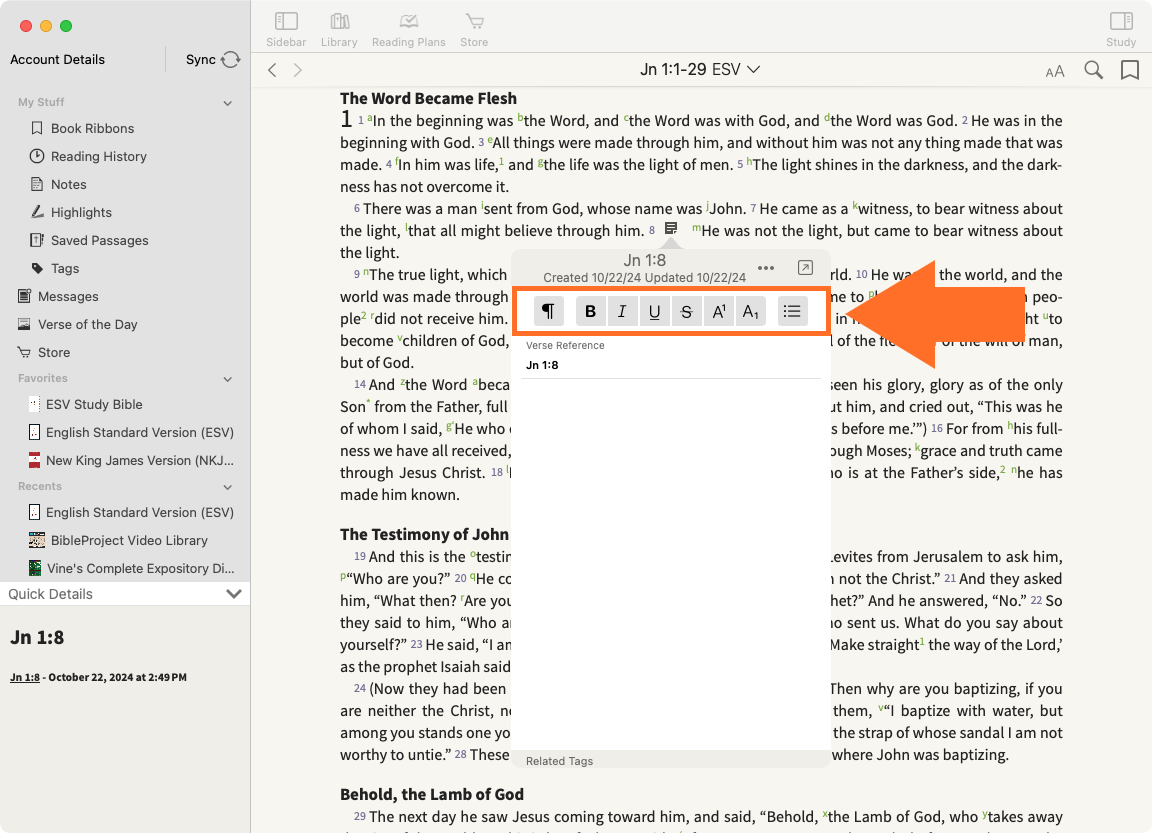This screenshot has height=833, width=1152.
Task: Collapse the Quick Details panel
Action: pyautogui.click(x=234, y=594)
